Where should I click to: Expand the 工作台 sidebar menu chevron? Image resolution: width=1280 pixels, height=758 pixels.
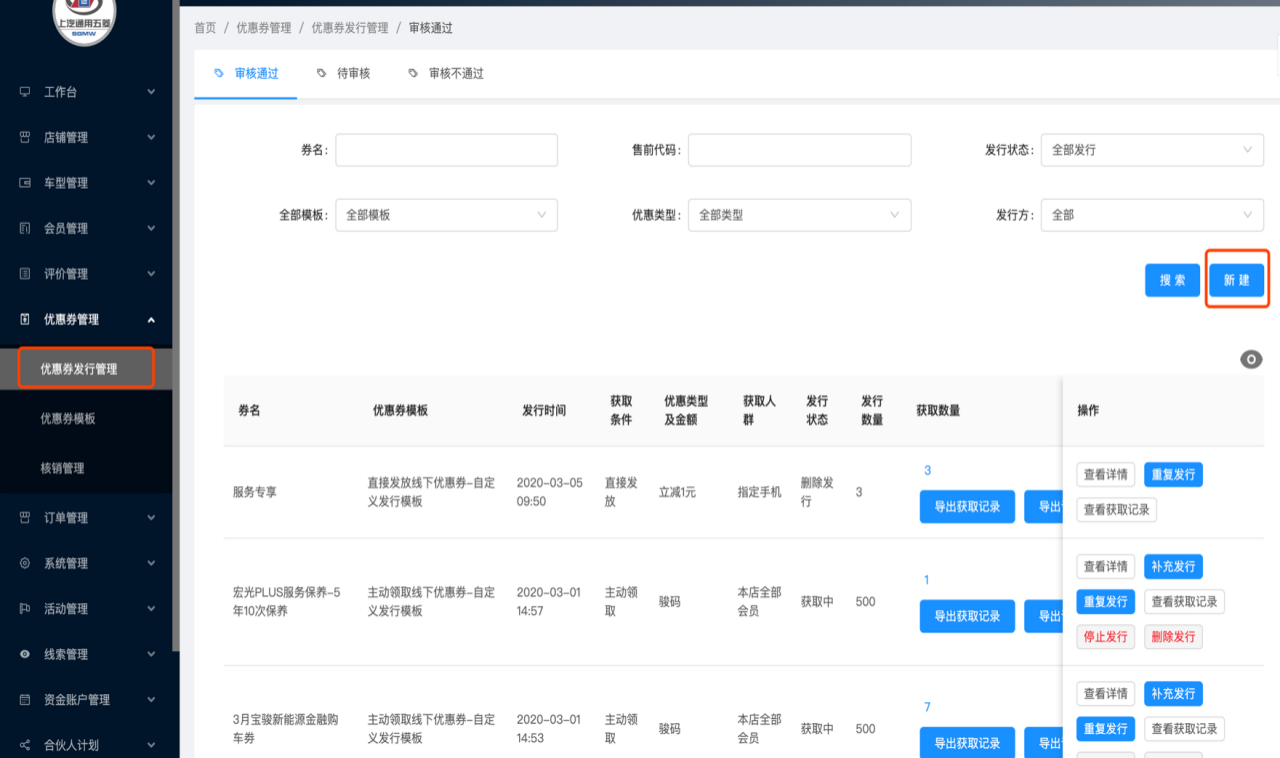pos(151,92)
